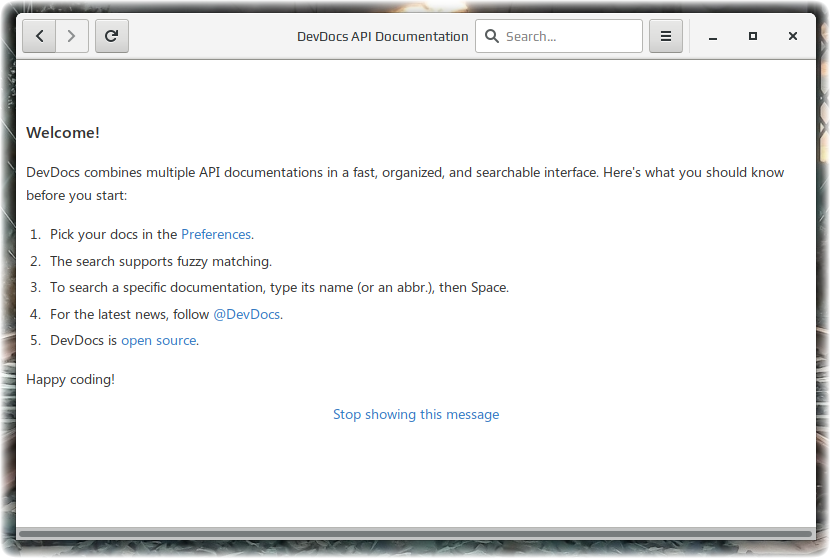Maximize the DevDocs window
Screen dimensions: 830x558
753,36
